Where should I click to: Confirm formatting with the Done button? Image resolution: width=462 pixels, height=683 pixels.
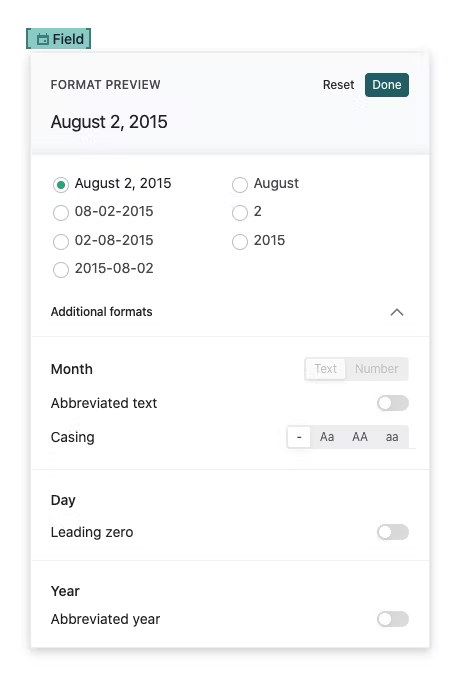(387, 85)
